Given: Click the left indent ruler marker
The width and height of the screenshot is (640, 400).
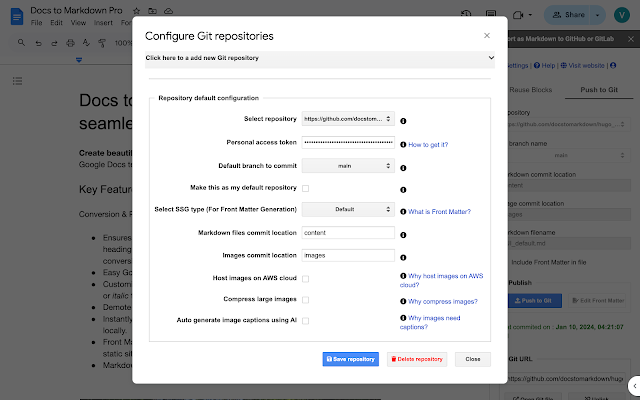Looking at the screenshot, I should click(79, 60).
